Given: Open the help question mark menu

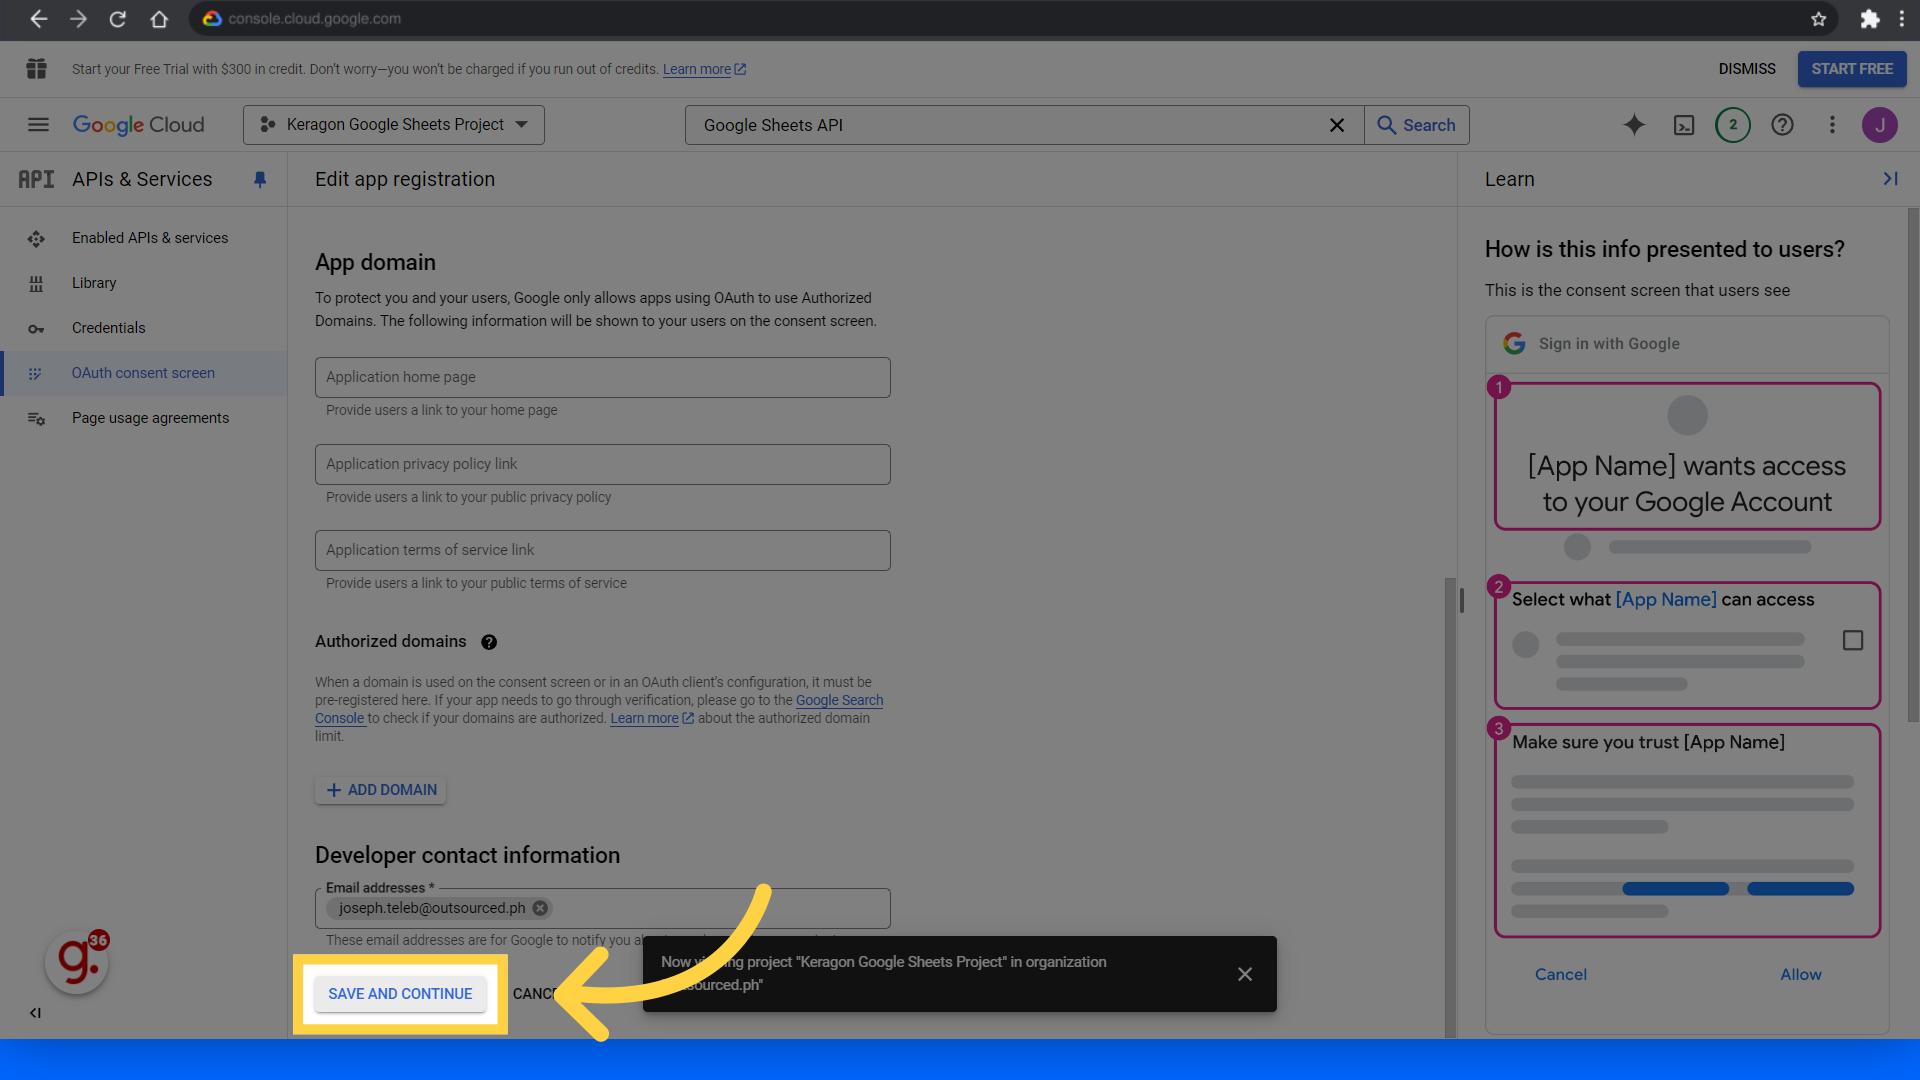Looking at the screenshot, I should 1782,125.
